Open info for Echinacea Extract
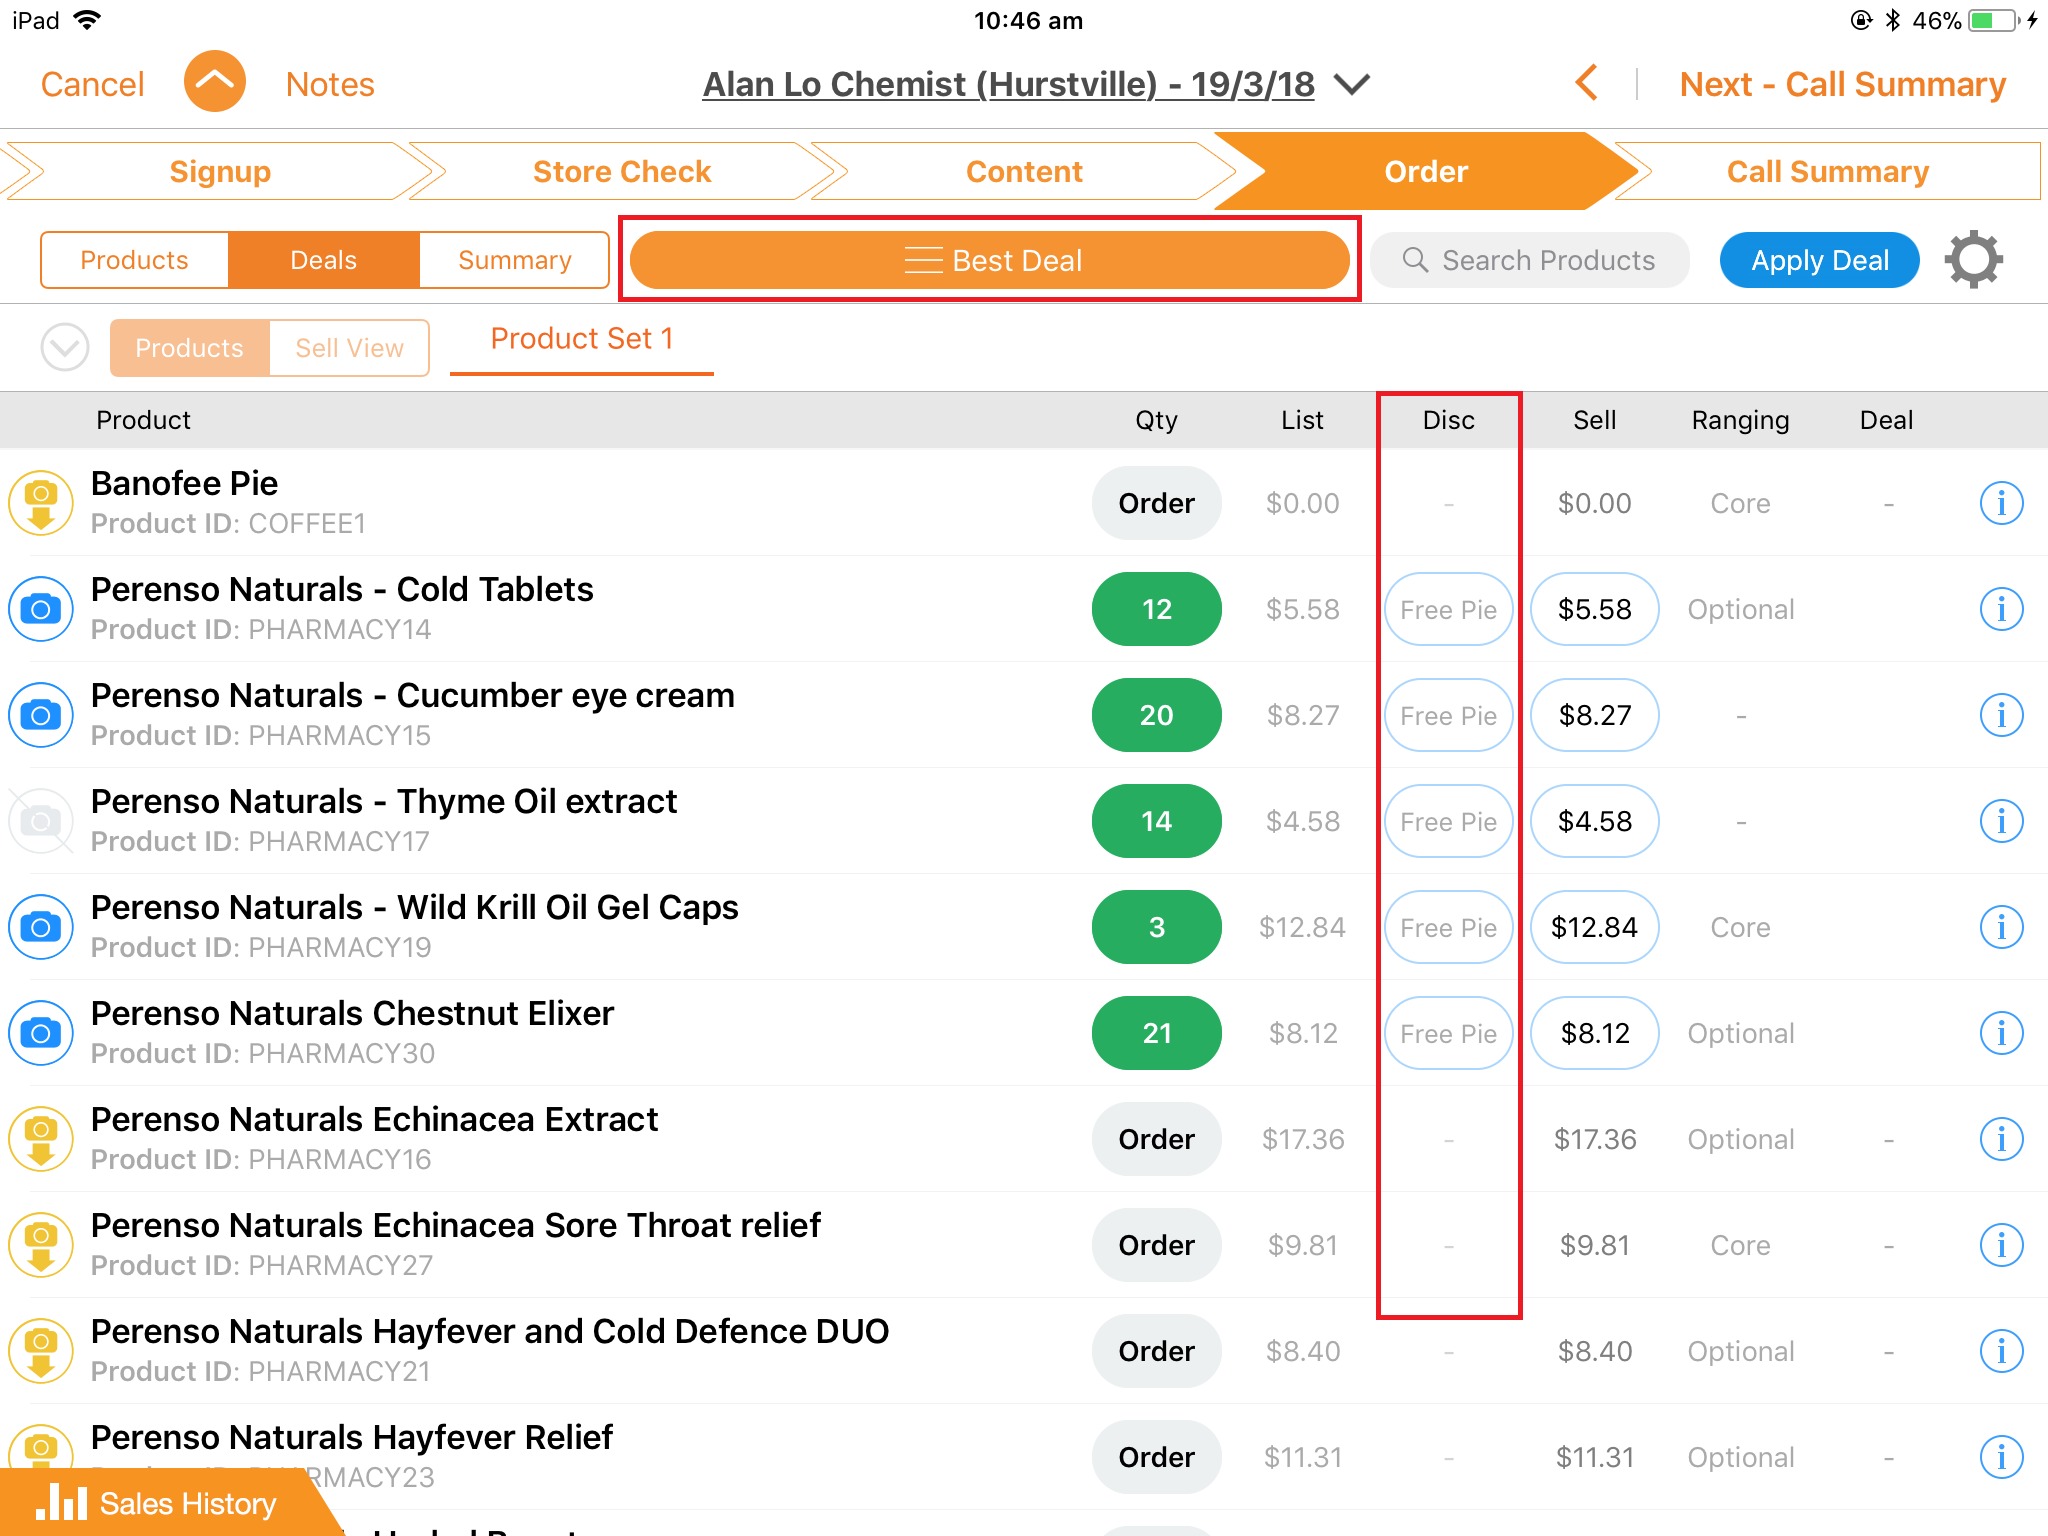The width and height of the screenshot is (2048, 1536). pos(2001,1139)
